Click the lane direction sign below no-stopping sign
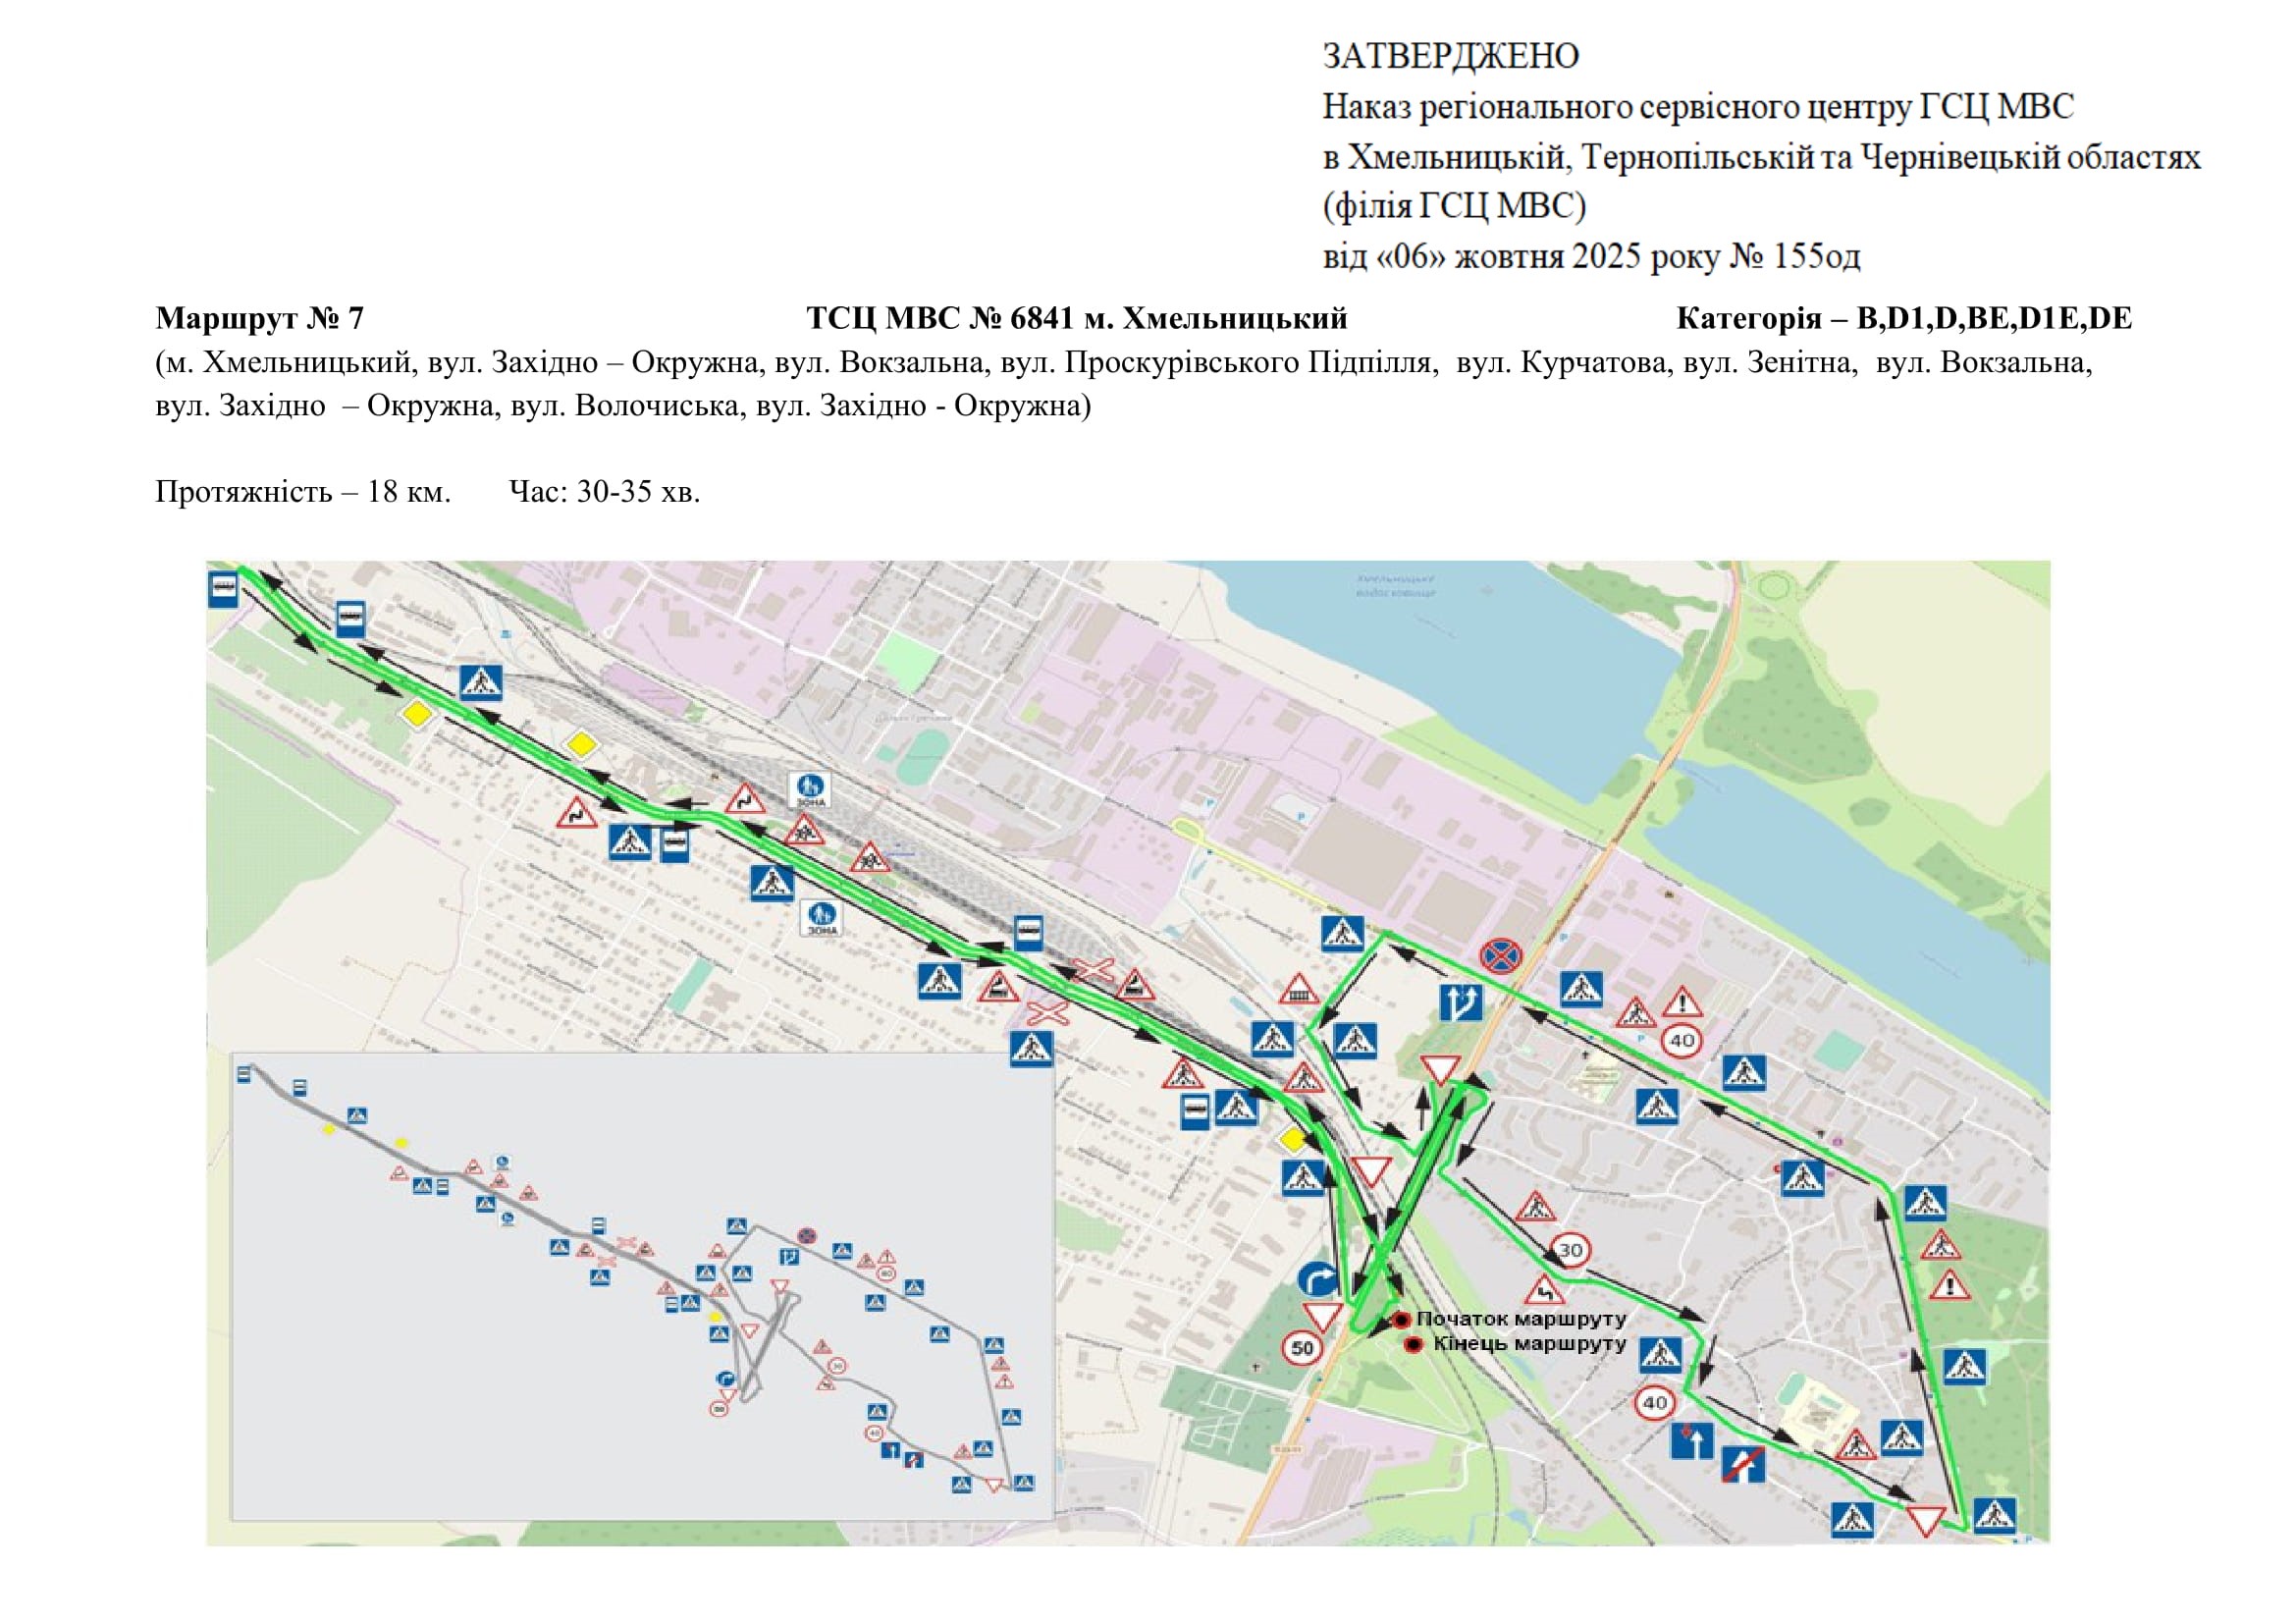The height and width of the screenshot is (1624, 2296). click(1460, 1002)
